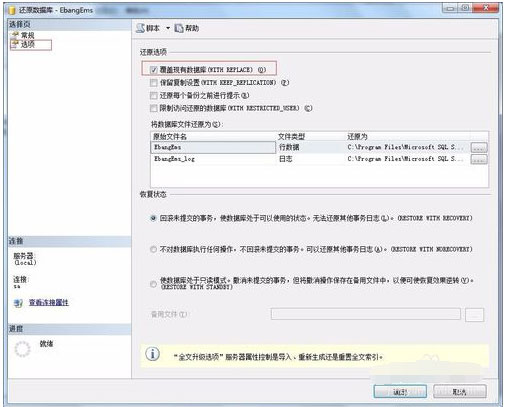Open the 脚本 dropdown arrow
505x407 pixels.
click(x=168, y=28)
